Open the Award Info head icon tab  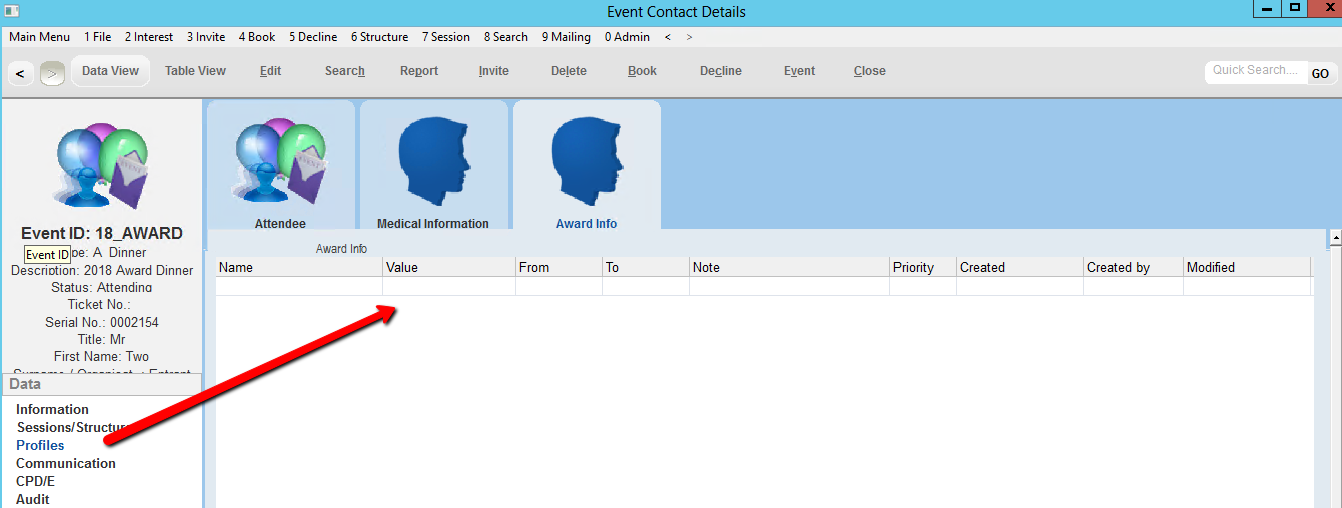(x=586, y=158)
